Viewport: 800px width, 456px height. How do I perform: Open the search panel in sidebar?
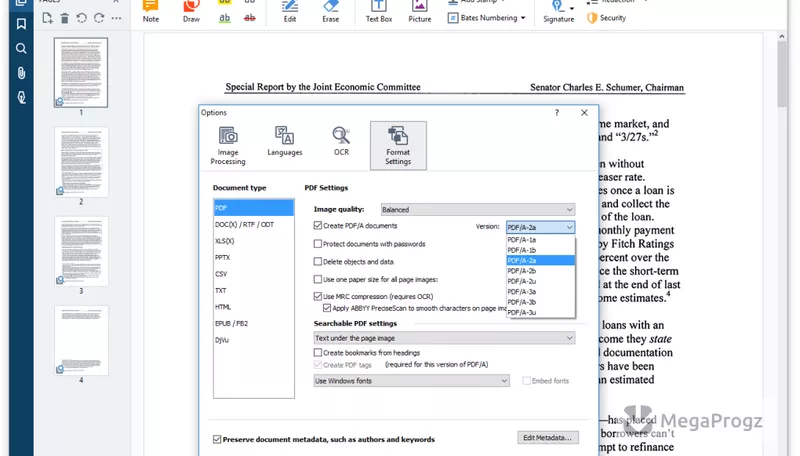[21, 48]
